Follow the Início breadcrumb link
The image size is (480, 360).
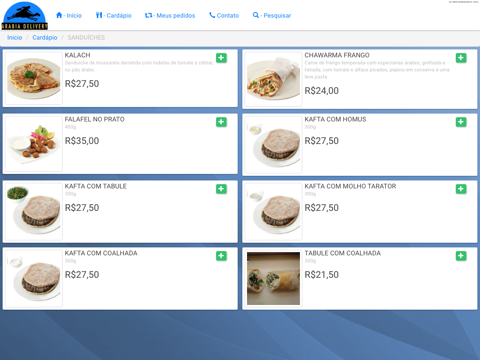(15, 38)
